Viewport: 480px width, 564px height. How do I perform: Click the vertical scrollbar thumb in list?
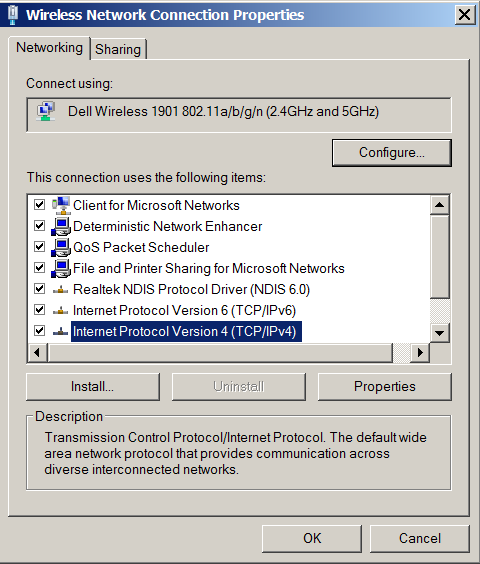[x=439, y=256]
